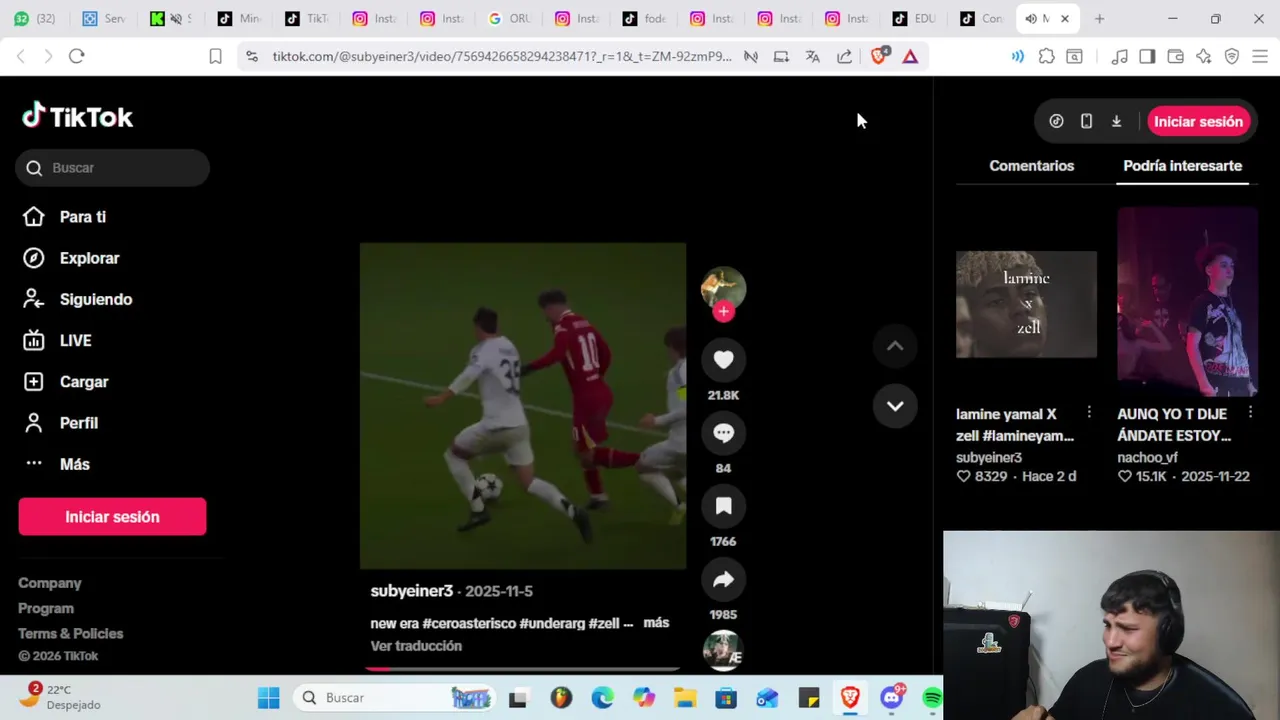Viewport: 1280px width, 720px height.
Task: Open the Brave Wallet icon
Action: point(1175,57)
